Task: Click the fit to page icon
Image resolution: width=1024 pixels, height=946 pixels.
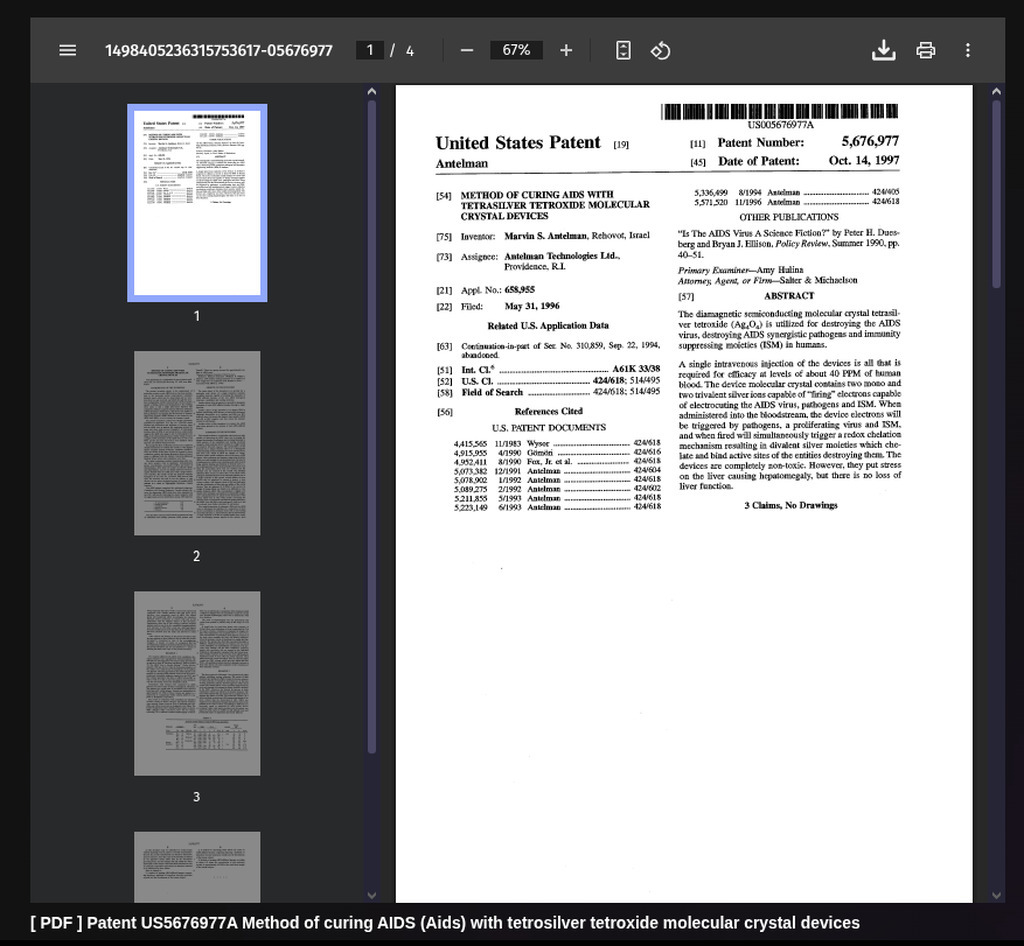Action: click(x=623, y=50)
